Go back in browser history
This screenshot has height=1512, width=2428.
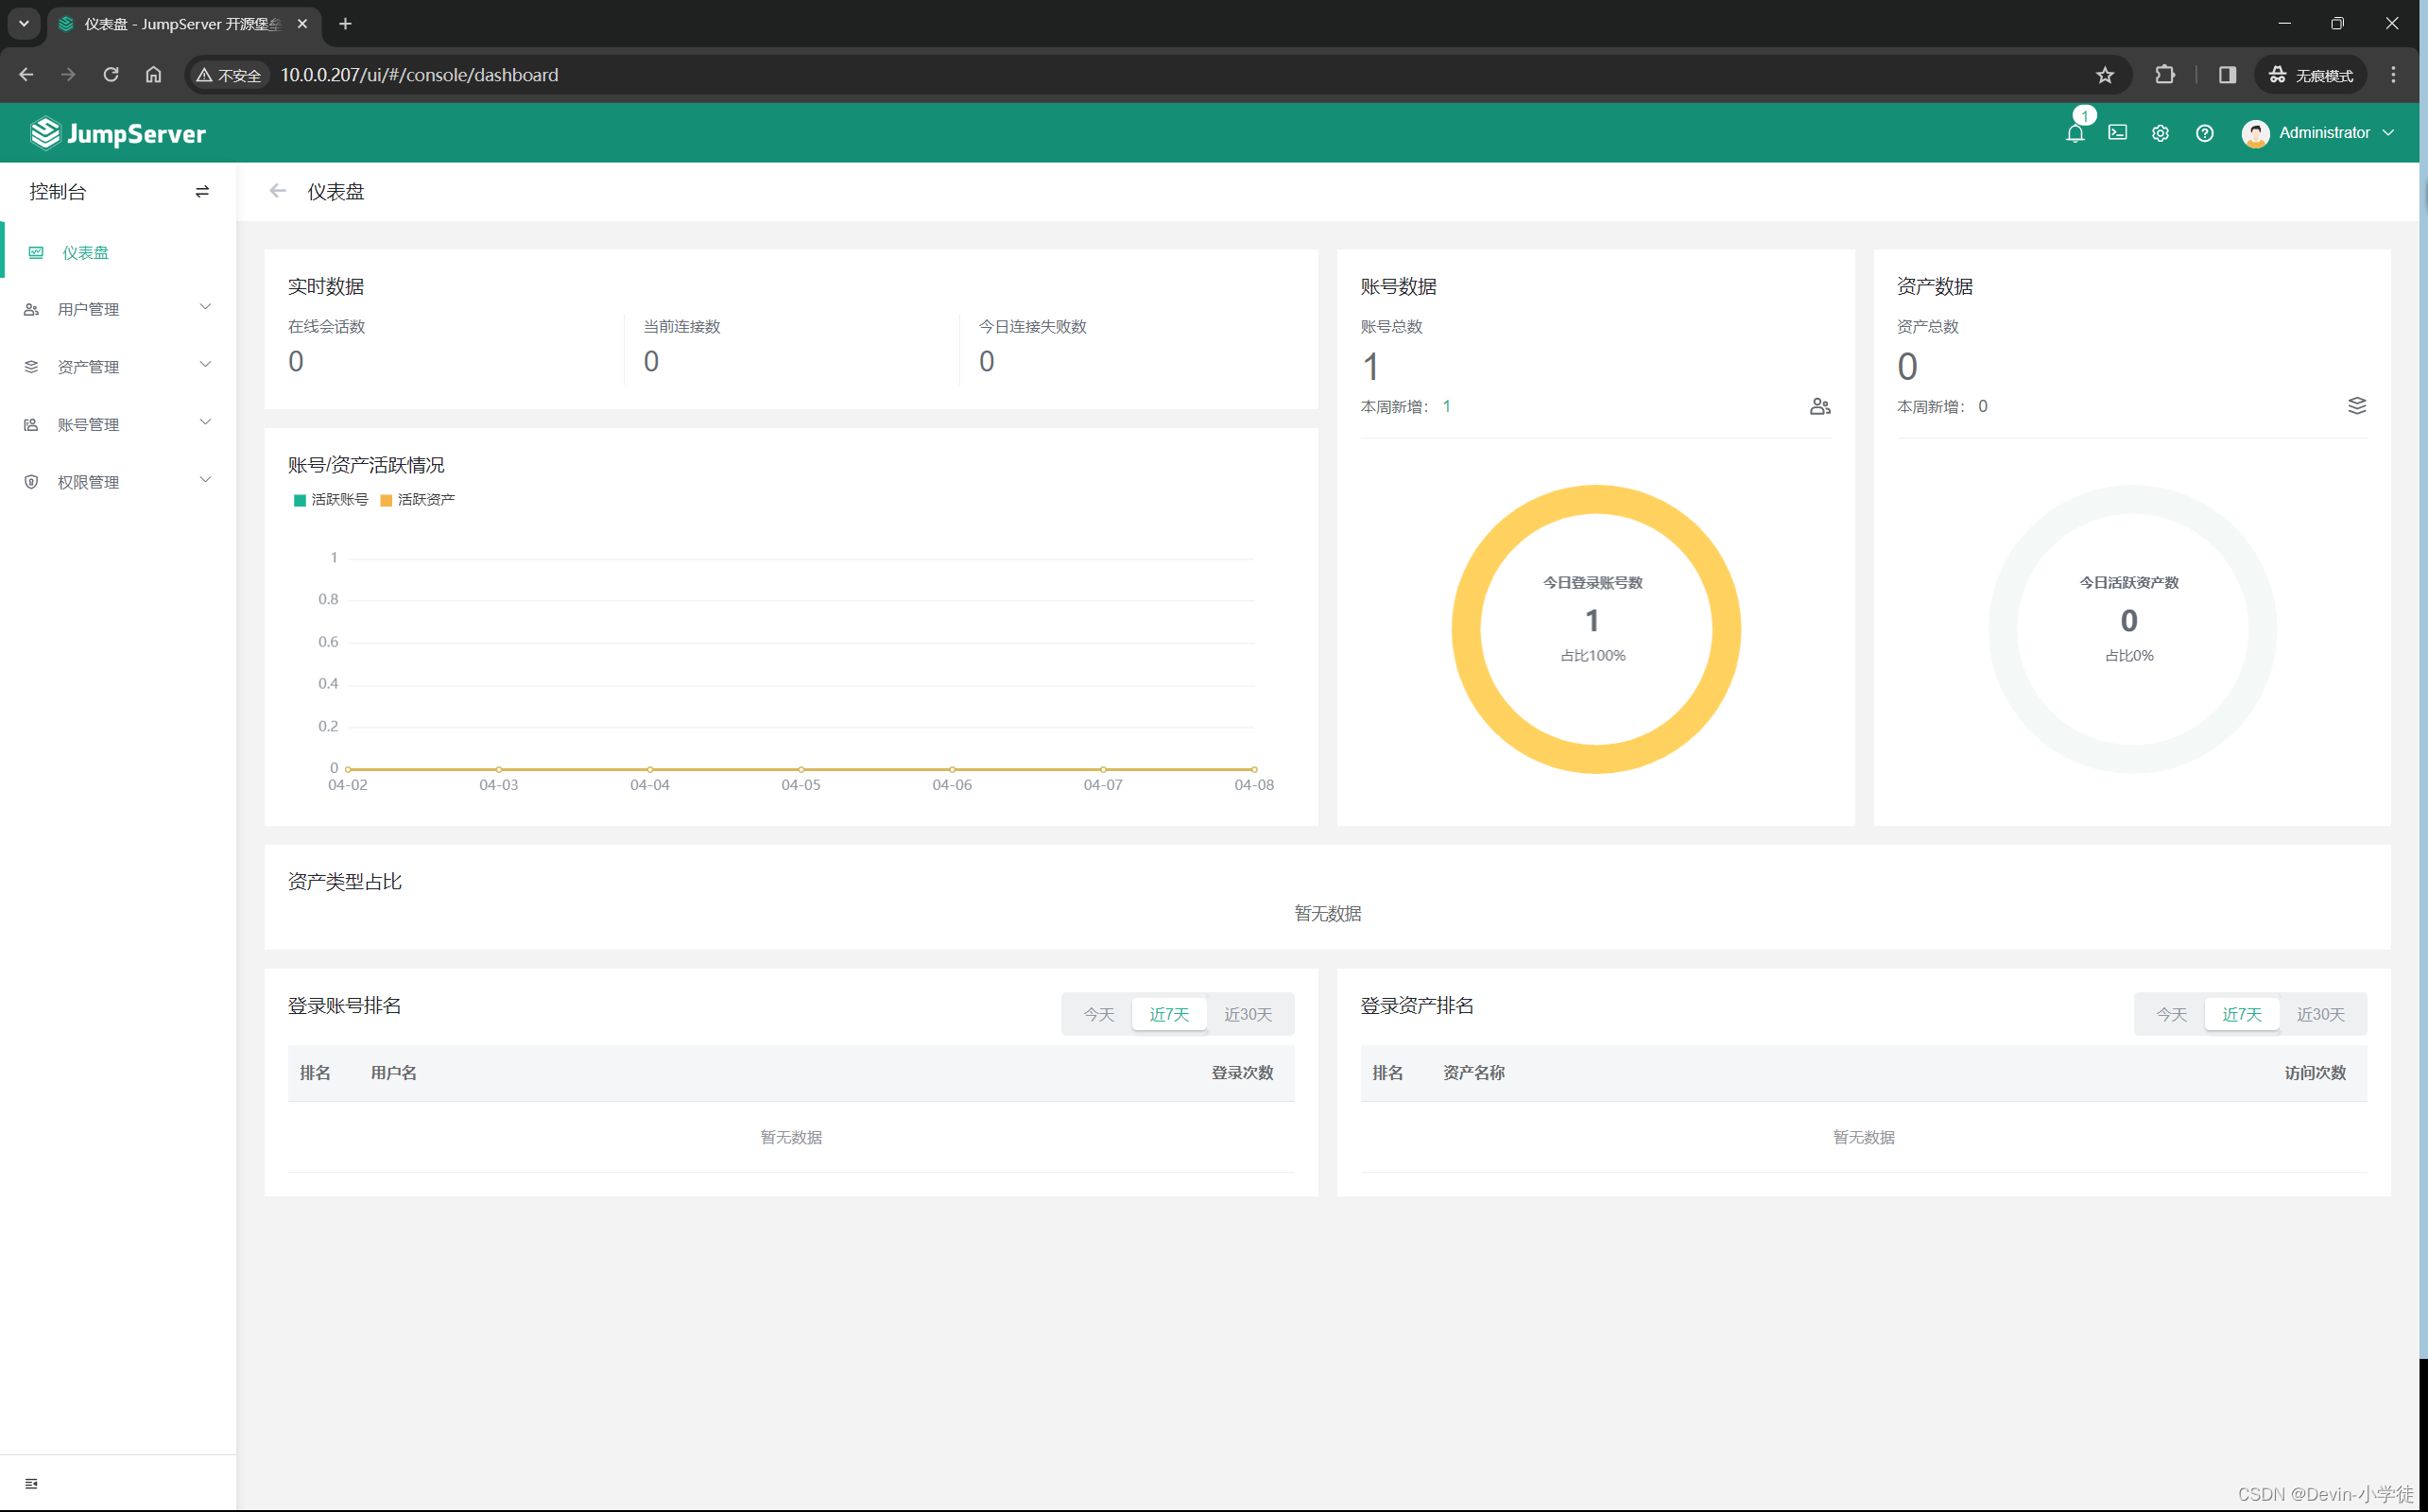pos(26,75)
